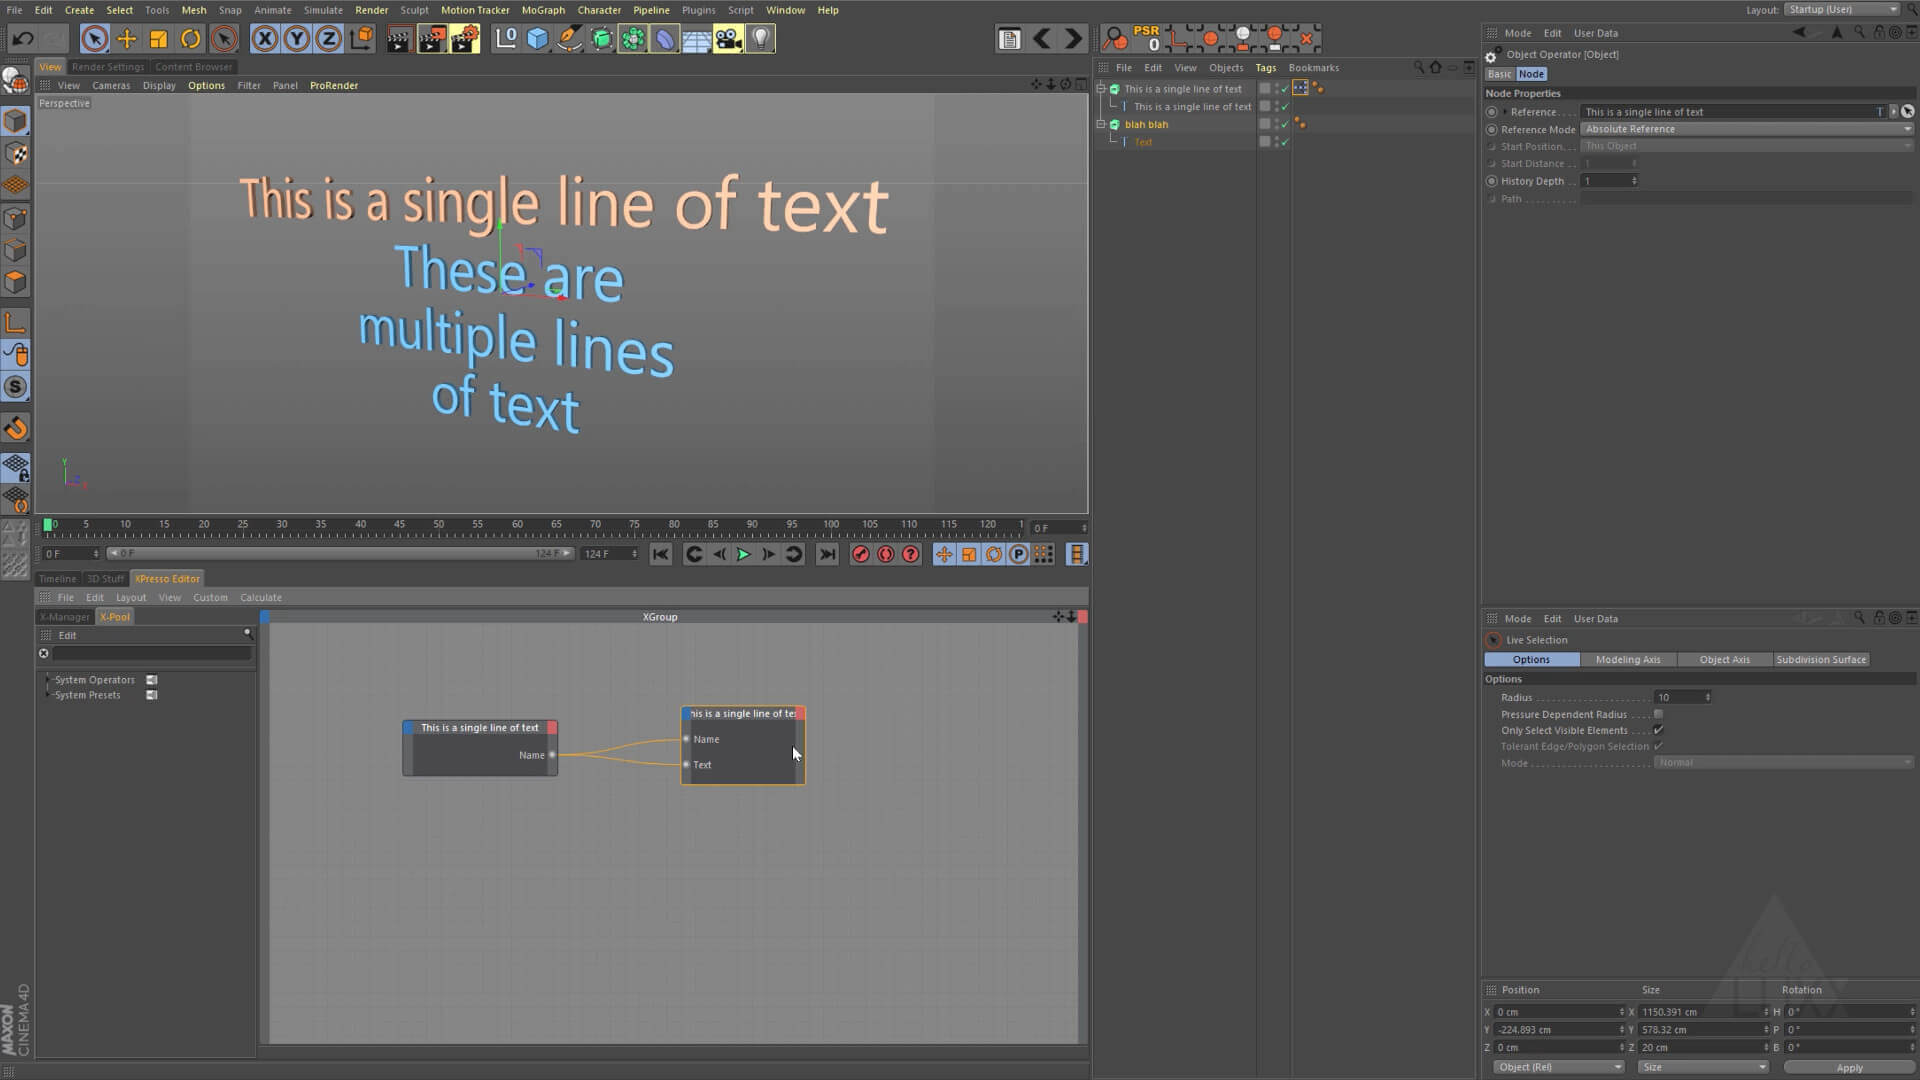1920x1080 pixels.
Task: Click the Apply button
Action: pyautogui.click(x=1849, y=1068)
